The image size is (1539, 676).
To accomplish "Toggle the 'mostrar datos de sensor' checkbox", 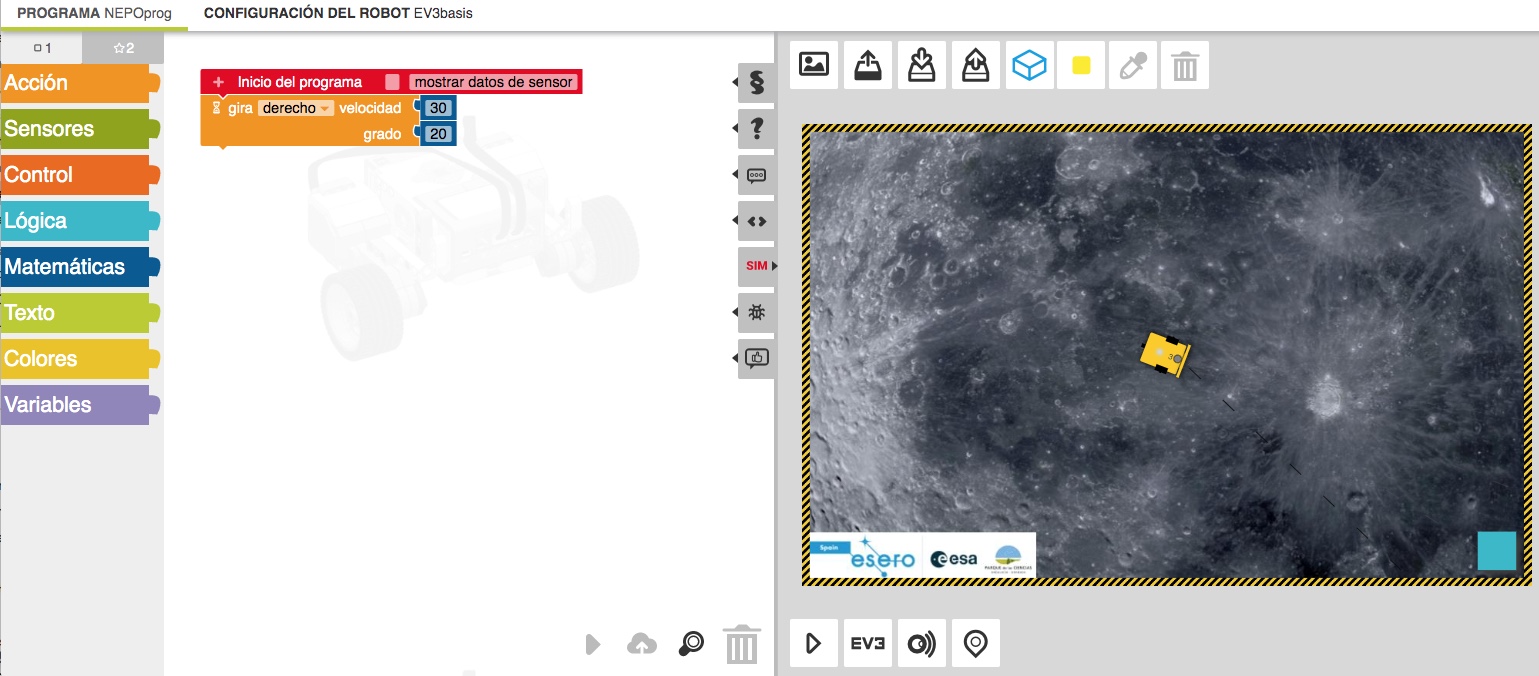I will click(x=393, y=82).
